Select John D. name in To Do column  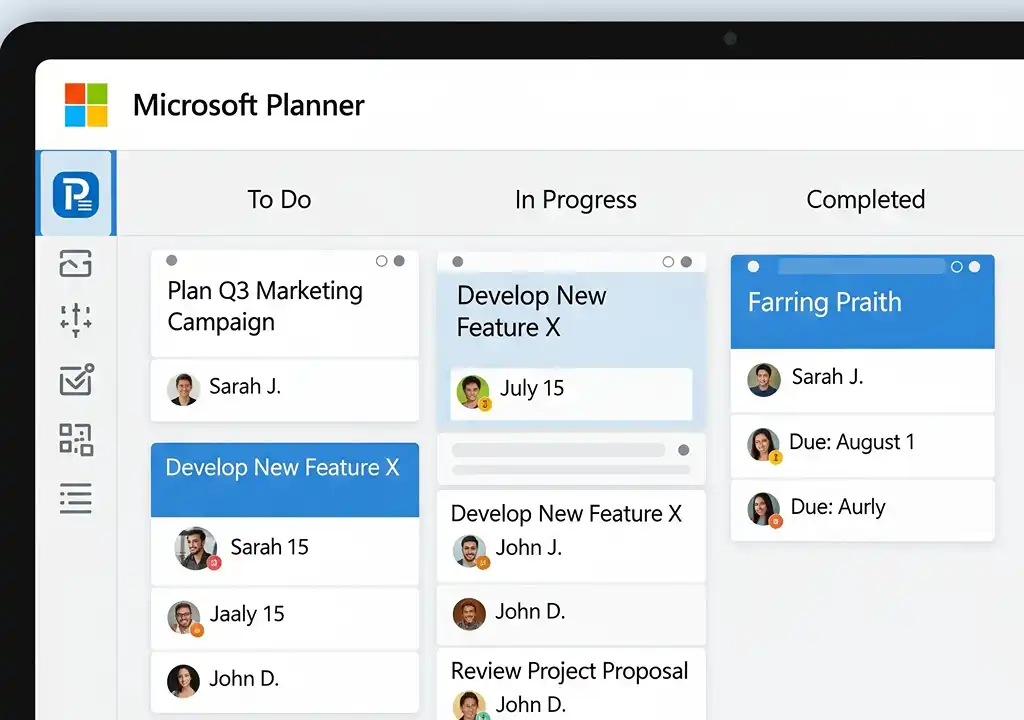(x=244, y=679)
